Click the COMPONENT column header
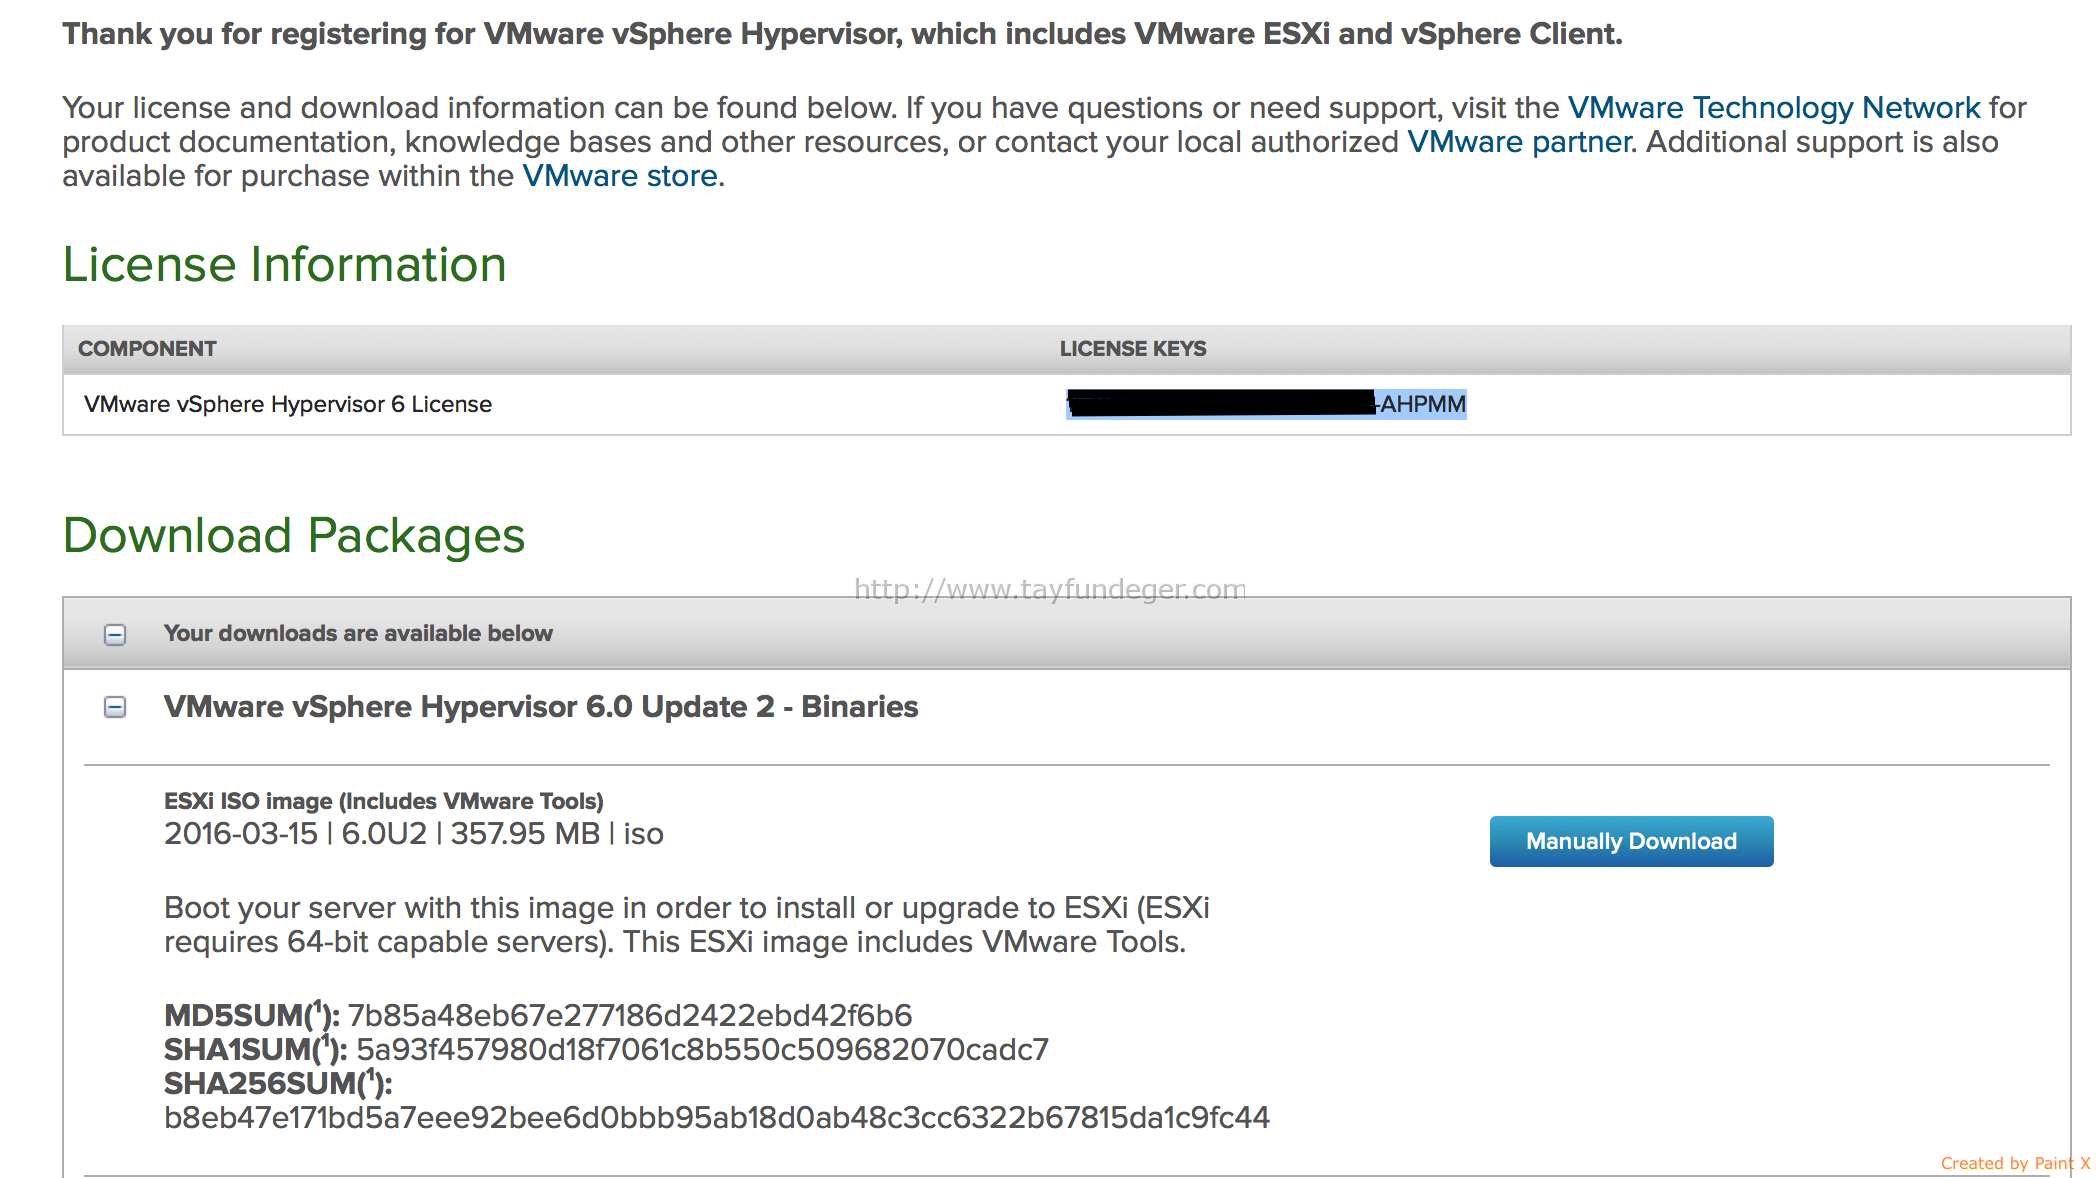Viewport: 2096px width, 1178px height. pyautogui.click(x=147, y=349)
